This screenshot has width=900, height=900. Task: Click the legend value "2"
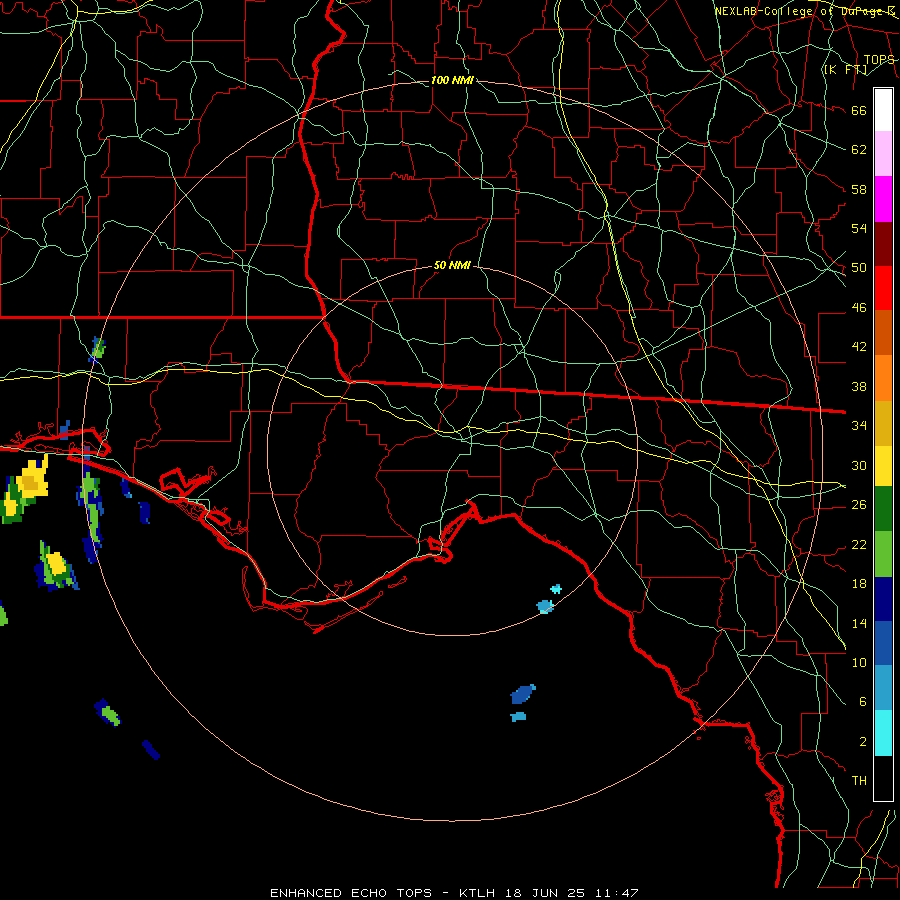click(x=862, y=741)
